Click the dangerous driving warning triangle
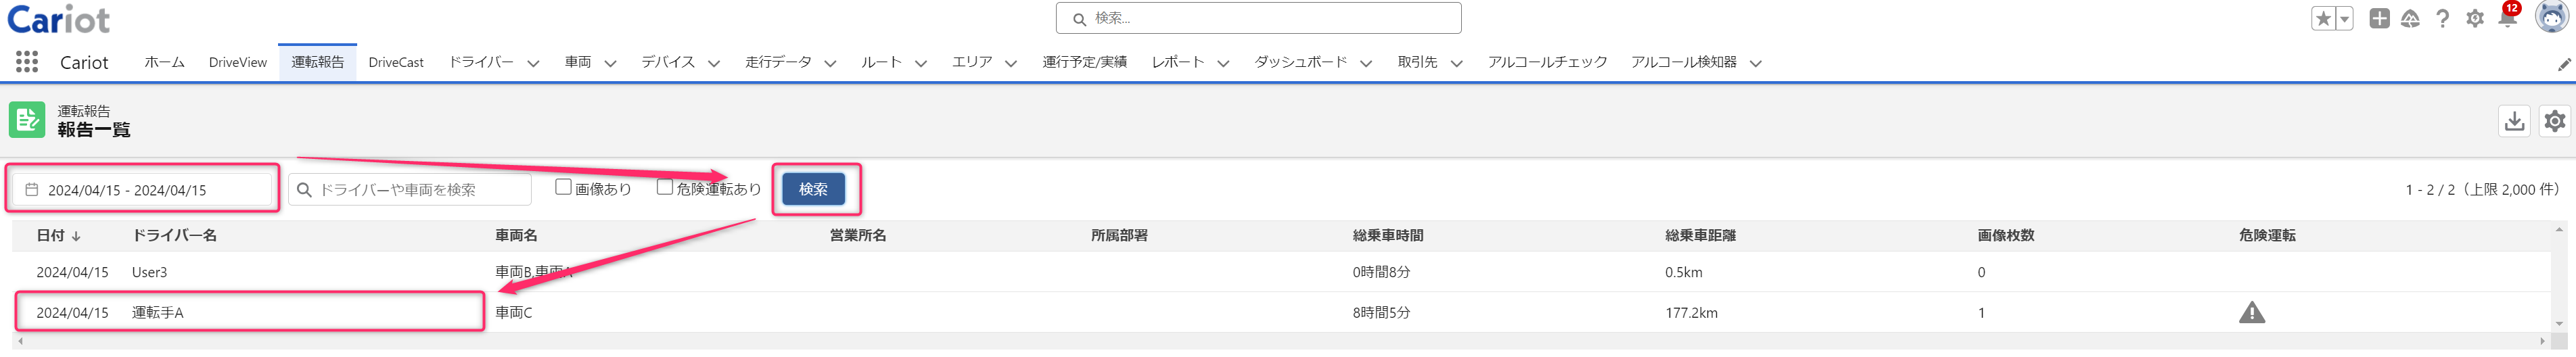This screenshot has width=2576, height=357. 2252,313
